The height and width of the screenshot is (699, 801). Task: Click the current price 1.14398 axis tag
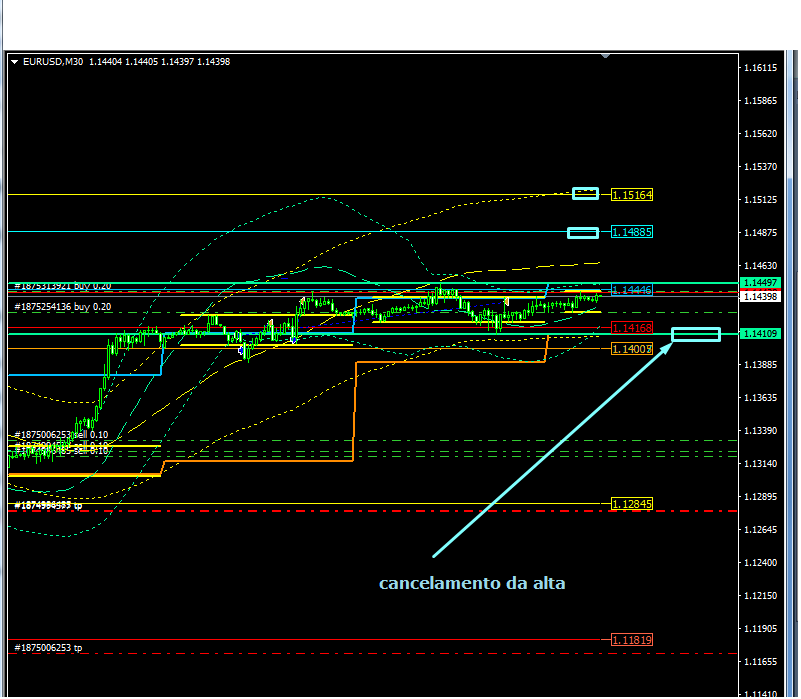pos(762,297)
